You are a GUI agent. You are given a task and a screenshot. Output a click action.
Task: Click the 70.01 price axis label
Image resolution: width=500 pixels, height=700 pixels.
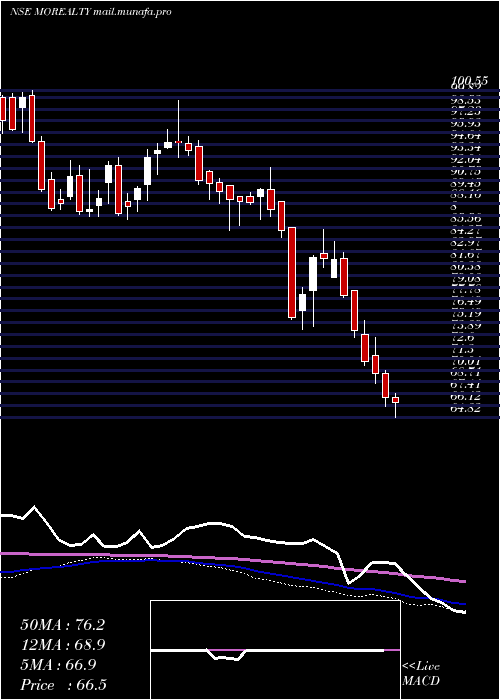click(467, 361)
